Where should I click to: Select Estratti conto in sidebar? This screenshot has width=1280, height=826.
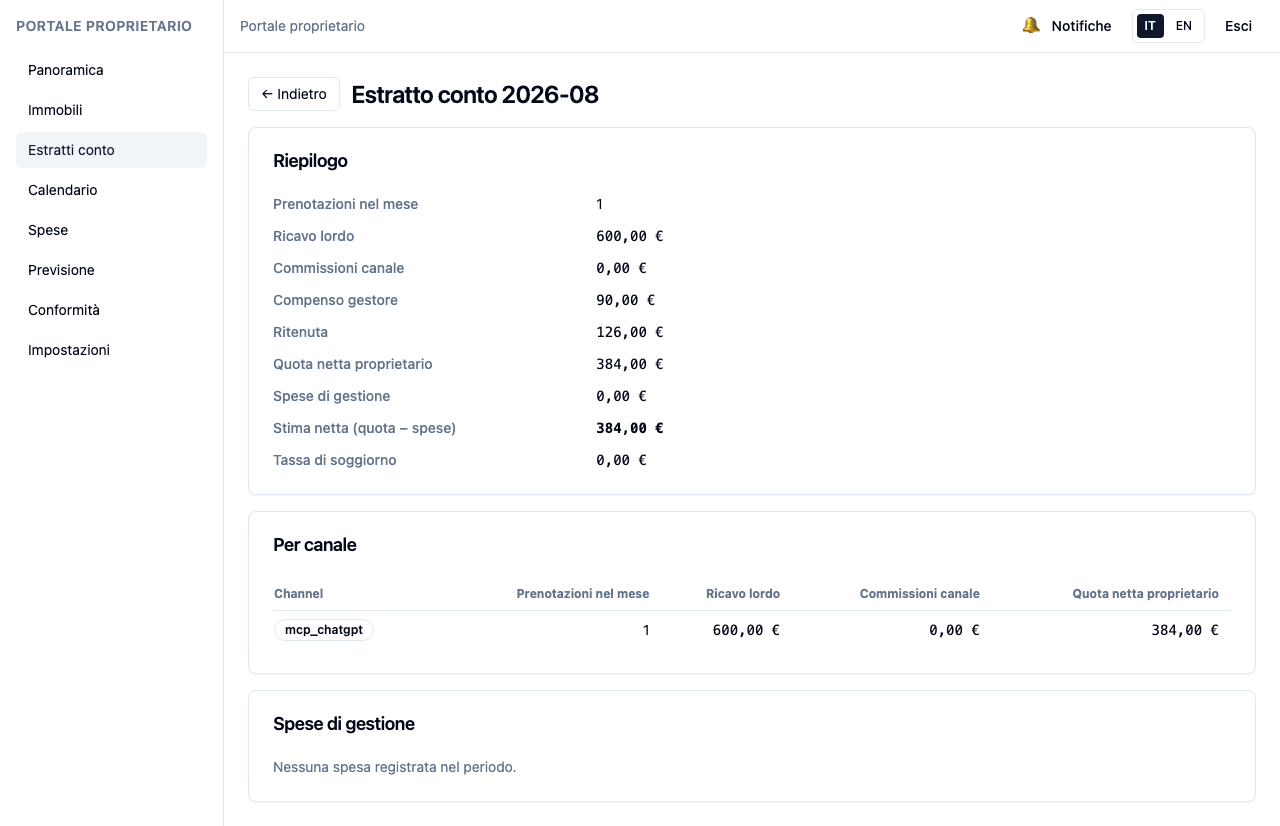(111, 150)
